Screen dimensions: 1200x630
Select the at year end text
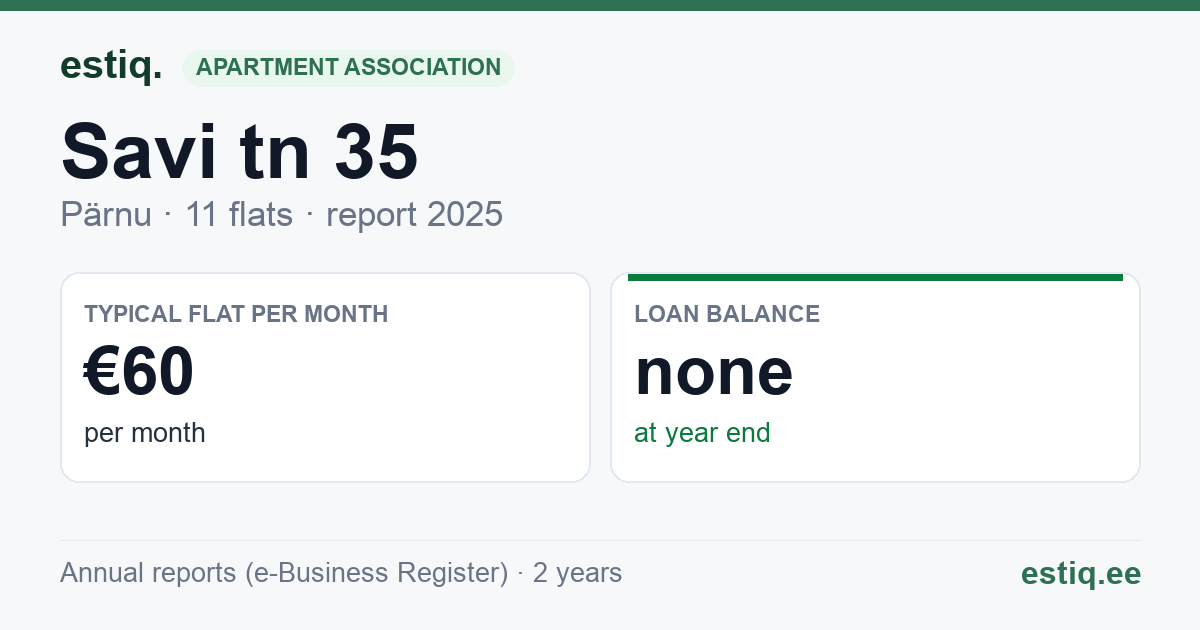point(702,433)
